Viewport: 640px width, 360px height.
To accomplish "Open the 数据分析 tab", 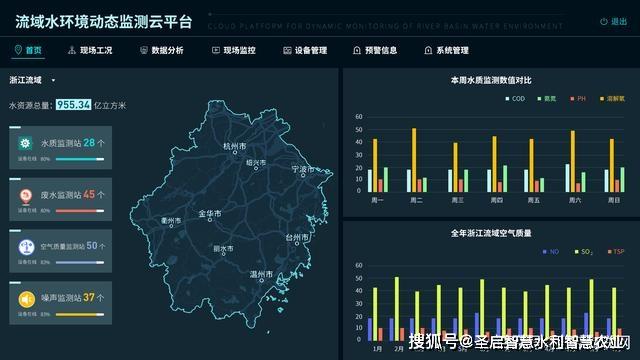I will pyautogui.click(x=162, y=50).
